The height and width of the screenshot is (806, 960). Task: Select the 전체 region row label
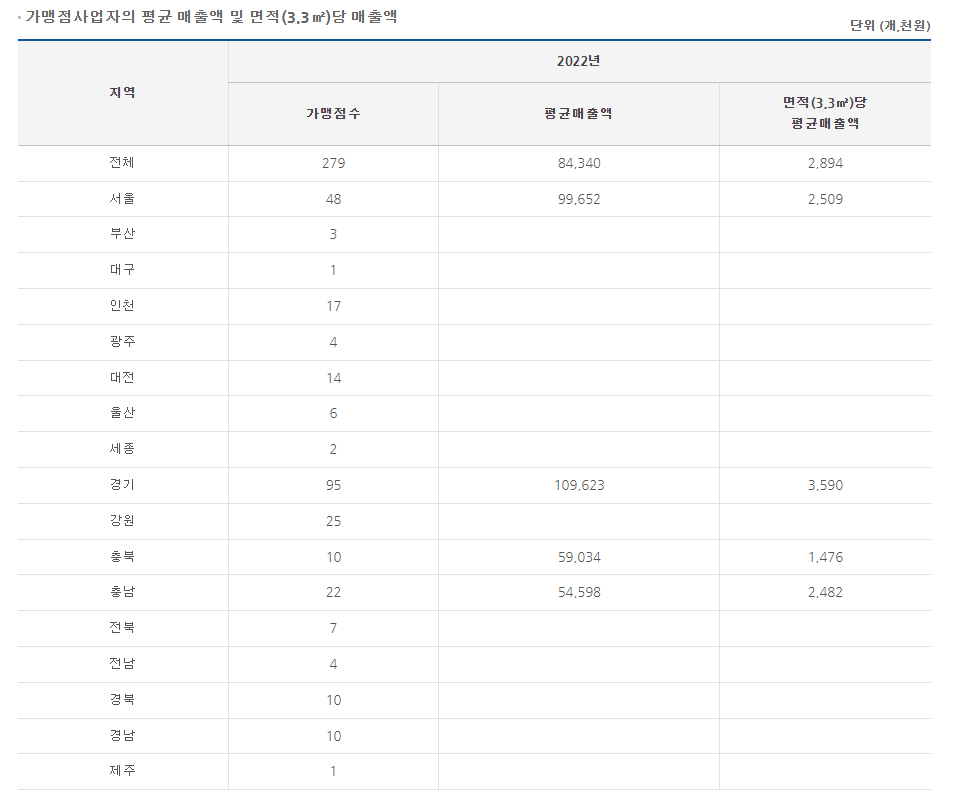click(122, 163)
